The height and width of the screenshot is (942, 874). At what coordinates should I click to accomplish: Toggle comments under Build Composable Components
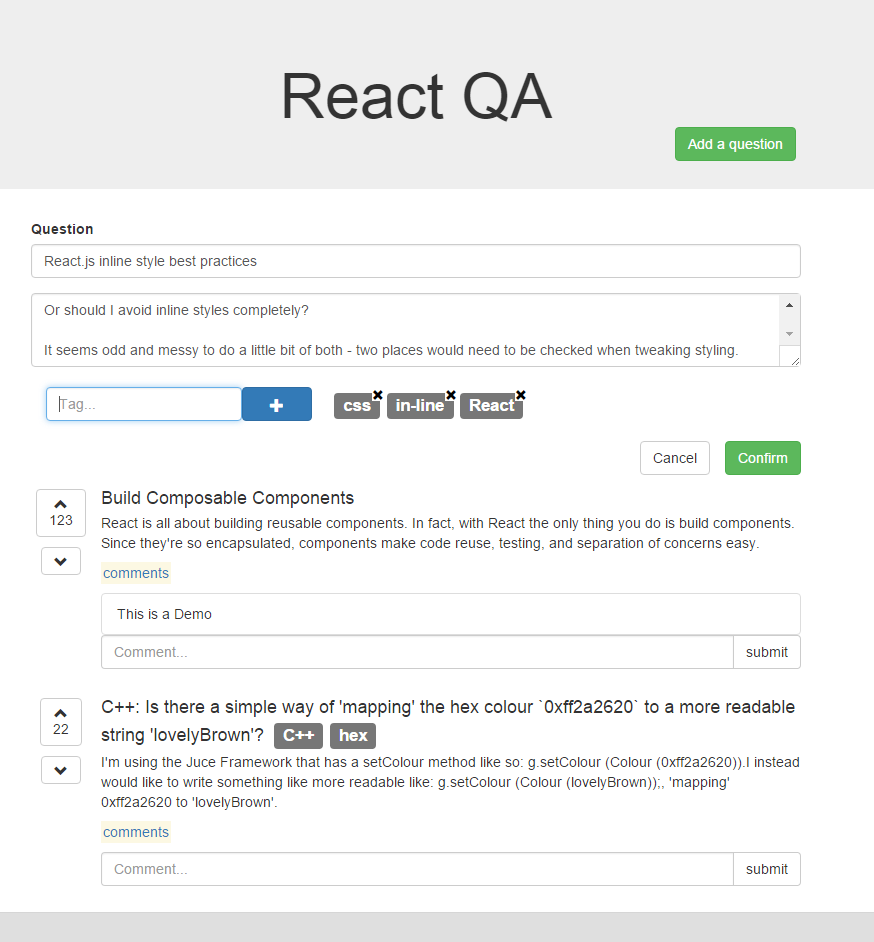click(136, 573)
